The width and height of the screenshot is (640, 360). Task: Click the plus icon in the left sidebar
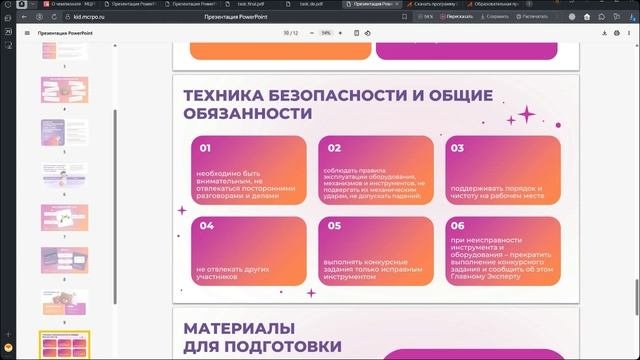coord(8,334)
